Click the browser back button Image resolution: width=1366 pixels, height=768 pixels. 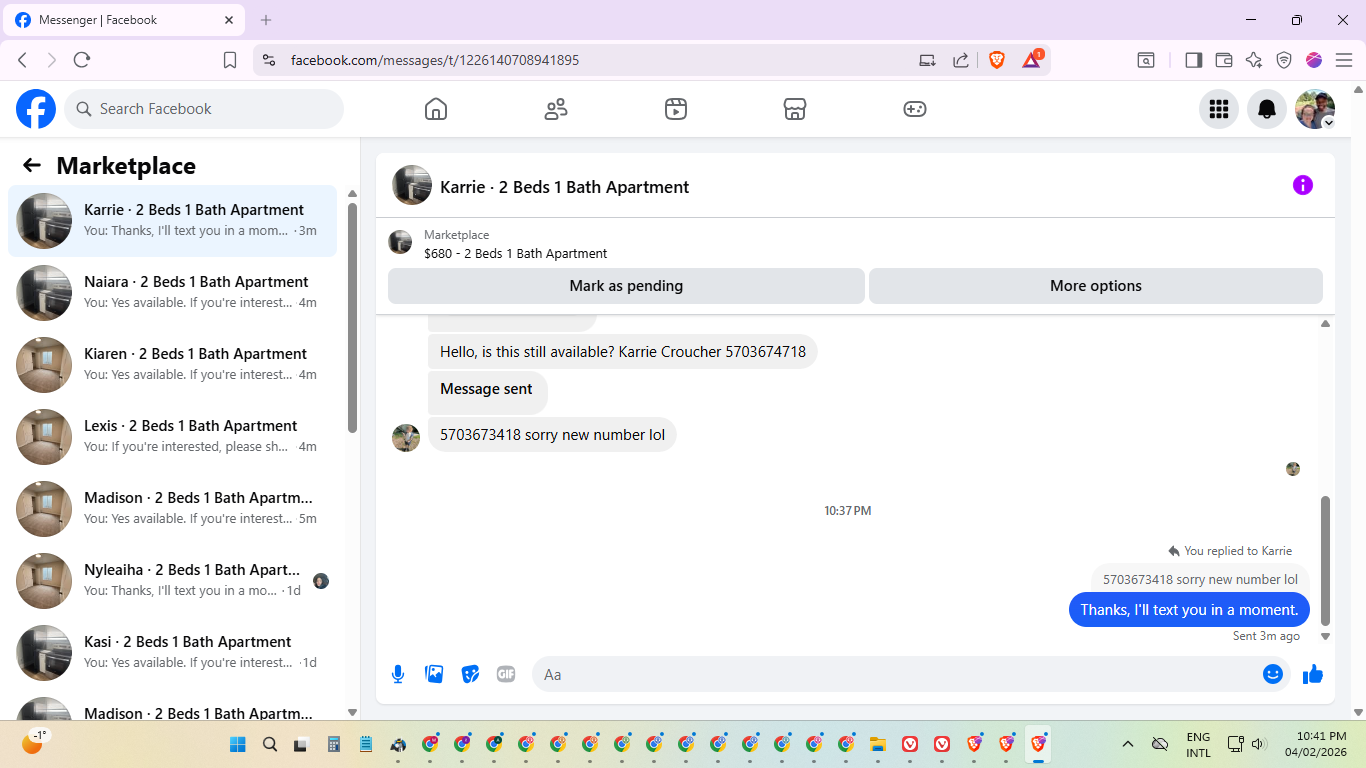[22, 60]
